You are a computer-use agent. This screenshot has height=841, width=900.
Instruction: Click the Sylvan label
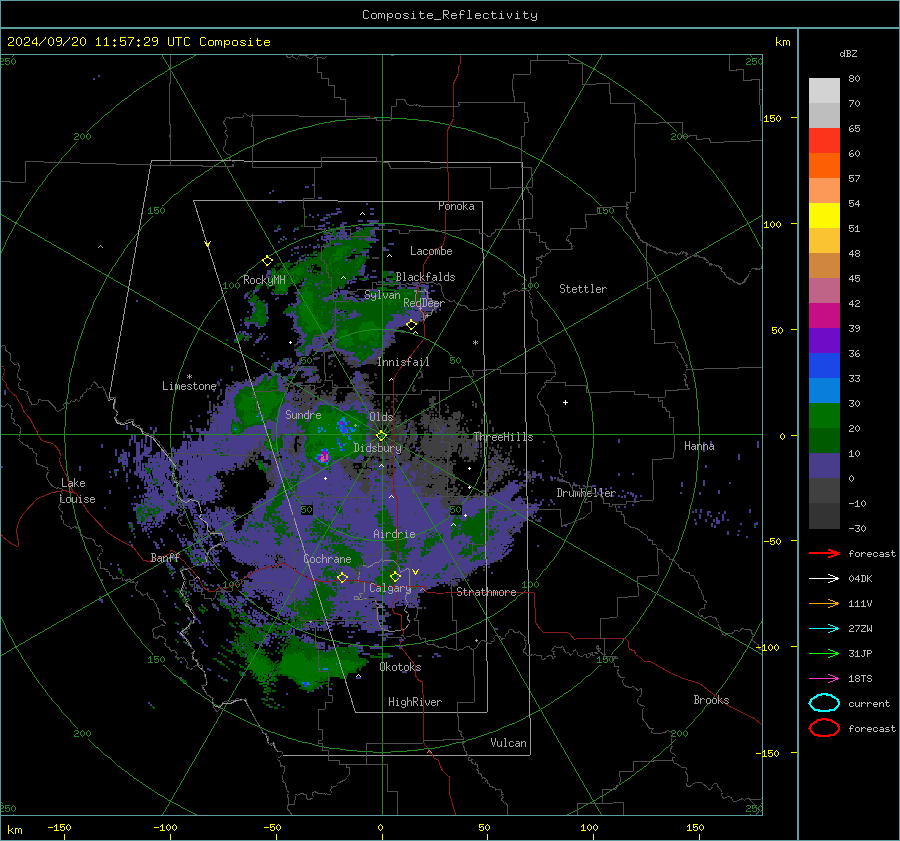point(382,295)
